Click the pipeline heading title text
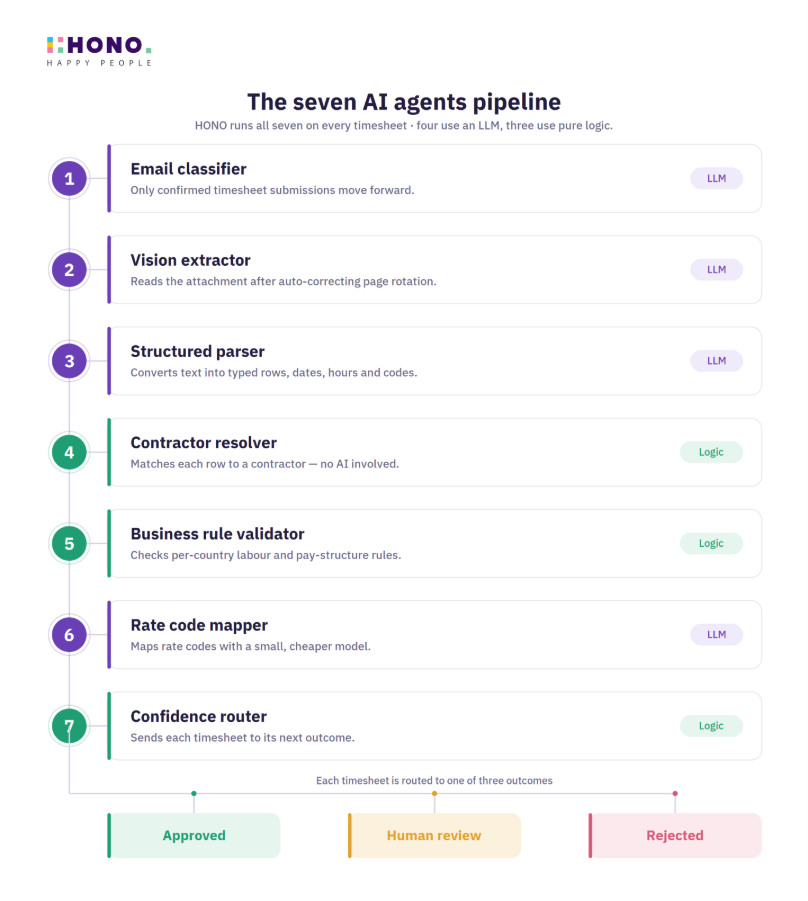 [404, 102]
